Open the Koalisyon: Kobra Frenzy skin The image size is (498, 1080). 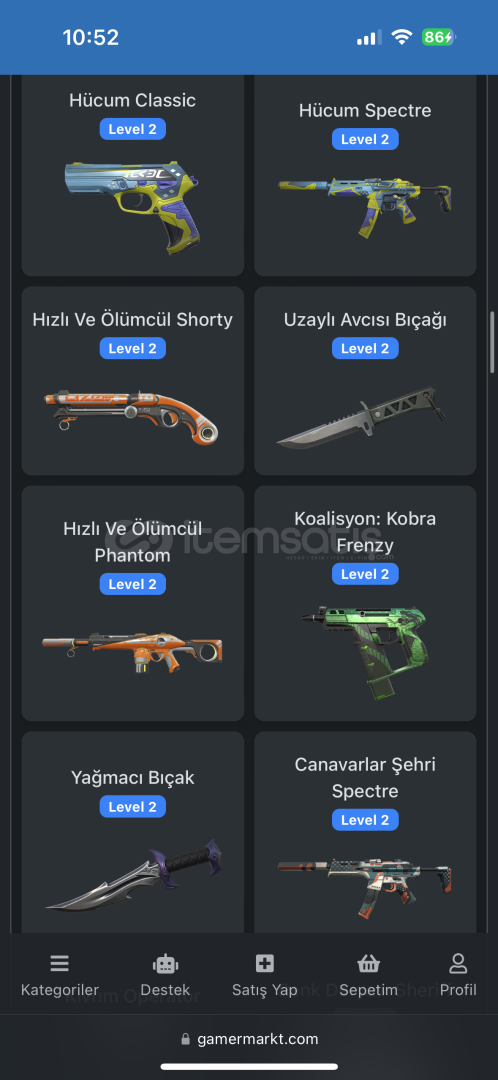tap(365, 603)
